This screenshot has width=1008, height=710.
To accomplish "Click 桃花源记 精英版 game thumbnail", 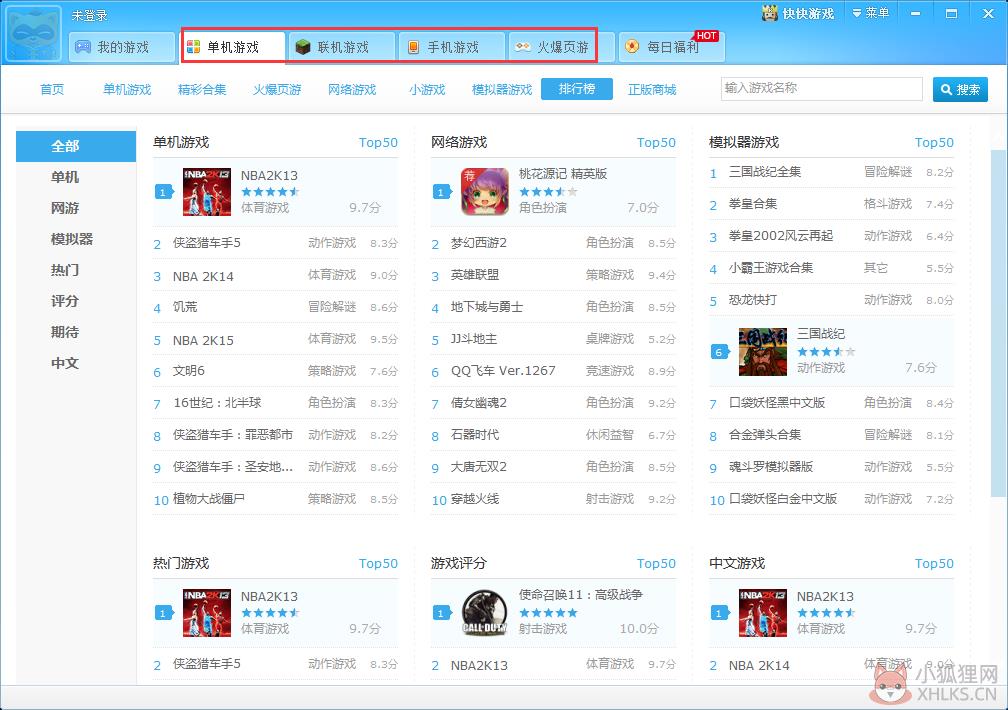I will [485, 192].
